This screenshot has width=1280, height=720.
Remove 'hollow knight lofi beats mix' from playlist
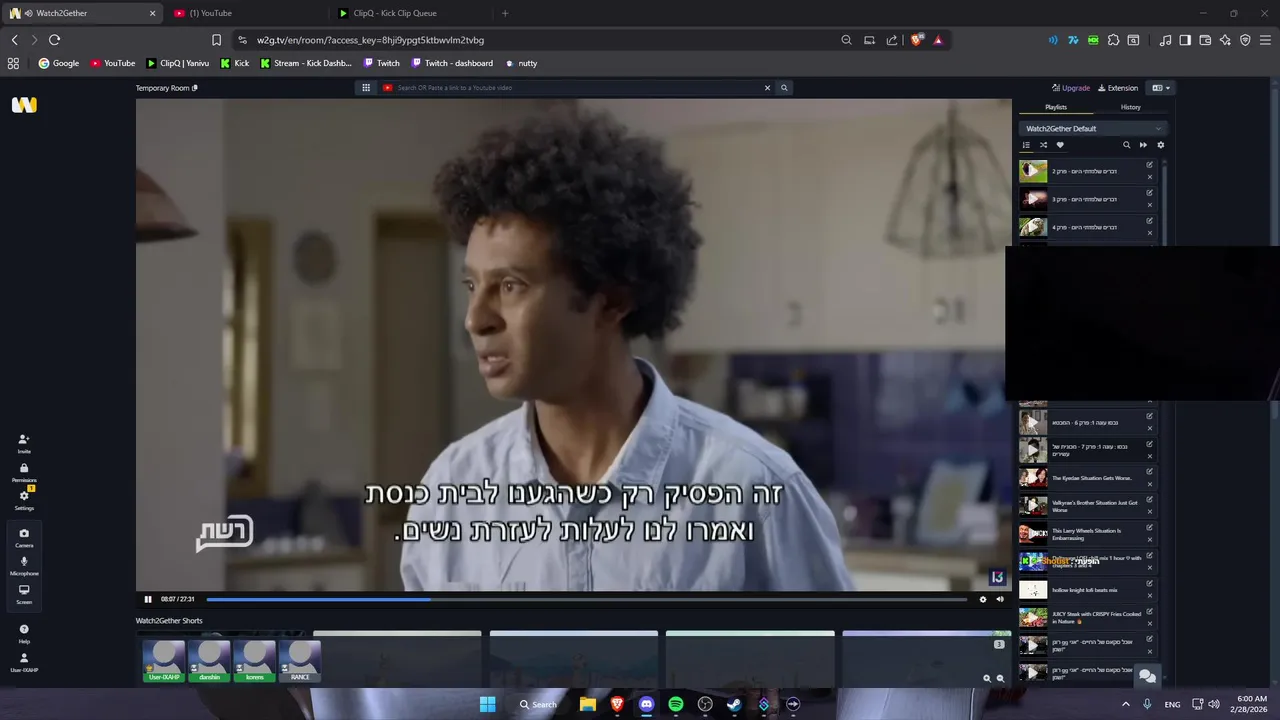click(1149, 596)
